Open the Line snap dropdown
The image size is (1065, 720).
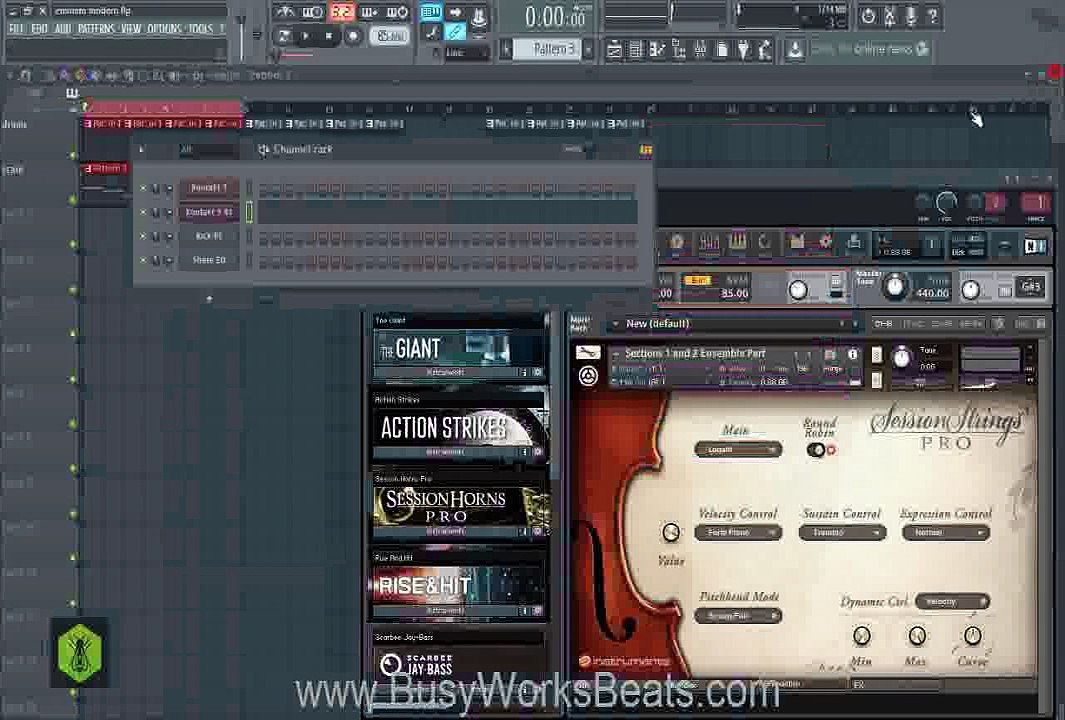[466, 52]
